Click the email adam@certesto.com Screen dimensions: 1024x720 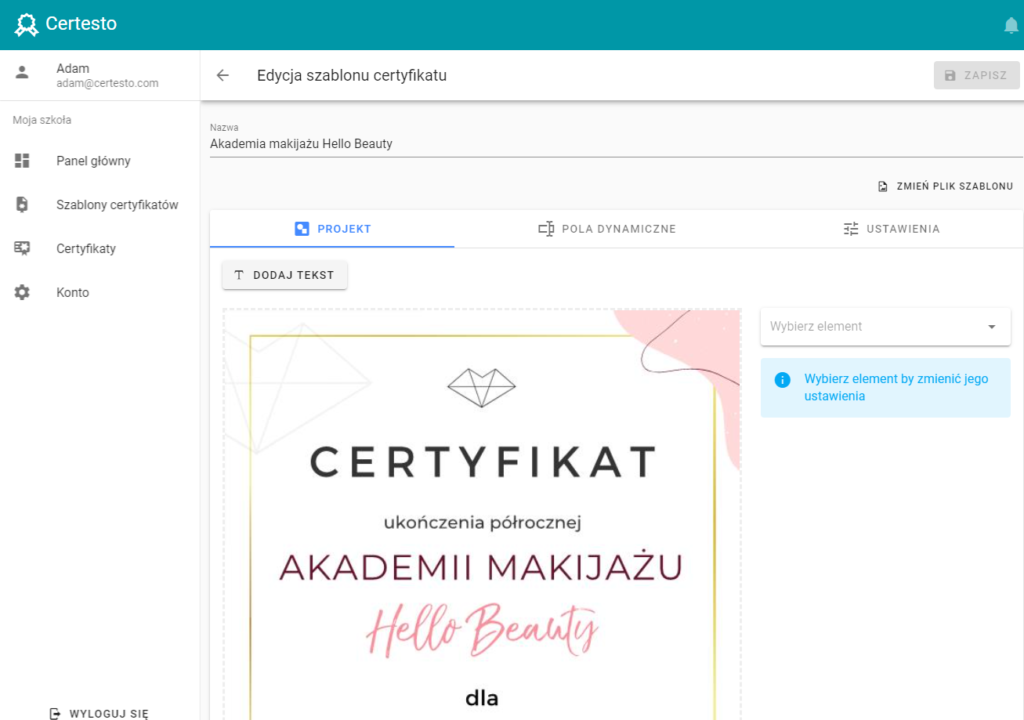pos(107,83)
